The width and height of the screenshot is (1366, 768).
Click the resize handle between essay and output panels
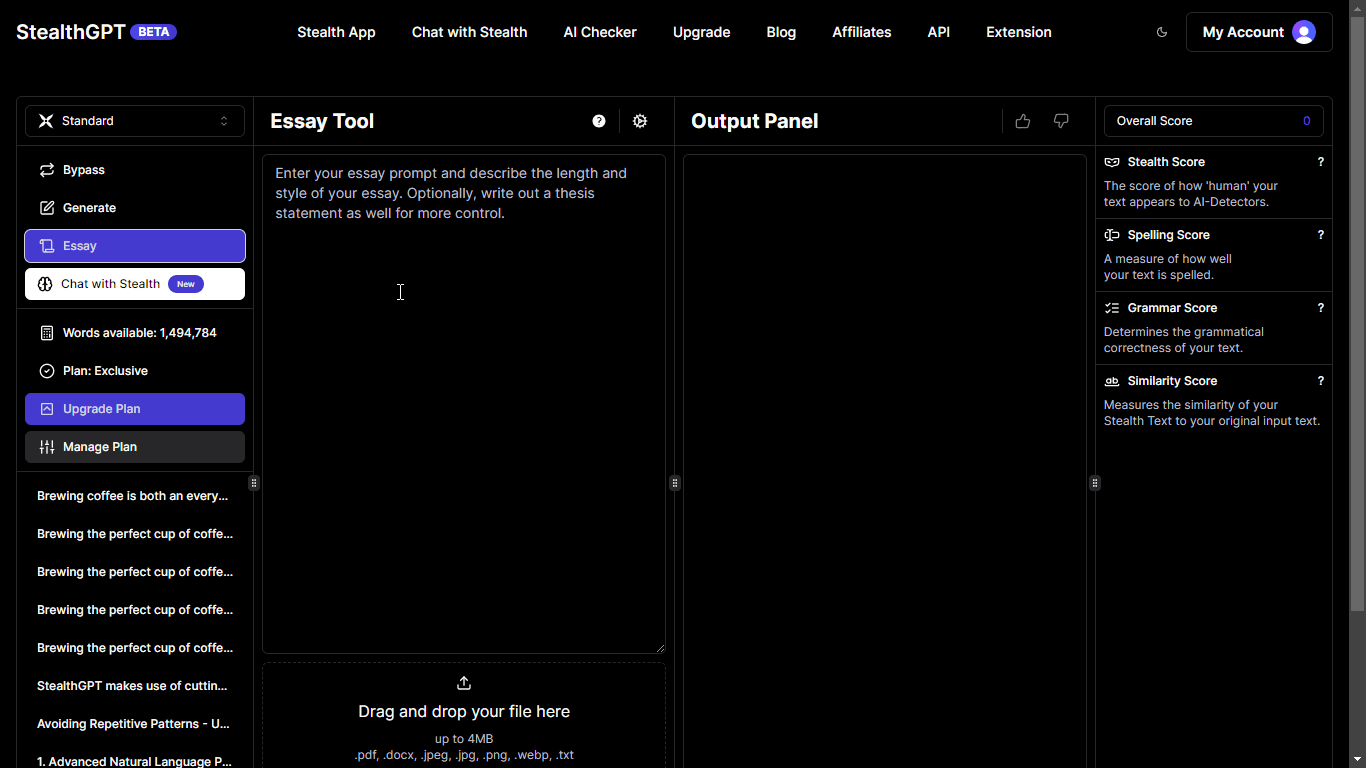coord(675,483)
